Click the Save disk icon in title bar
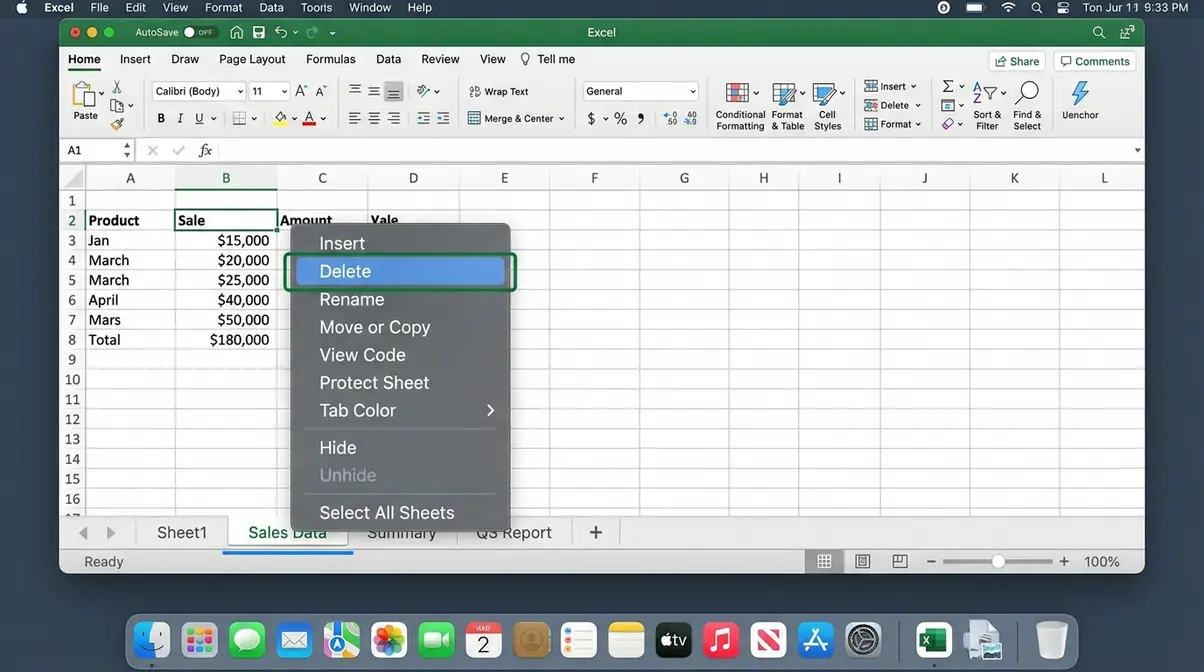The height and width of the screenshot is (672, 1204). point(259,33)
